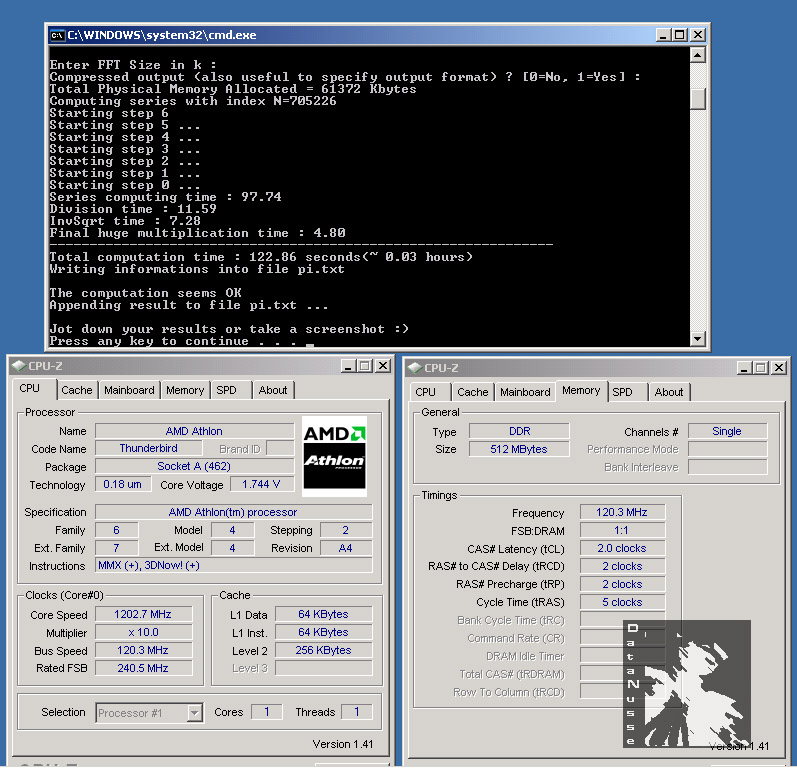Image resolution: width=797 pixels, height=768 pixels.
Task: Open the SPD tab in left CPU-Z window
Action: pyautogui.click(x=226, y=390)
